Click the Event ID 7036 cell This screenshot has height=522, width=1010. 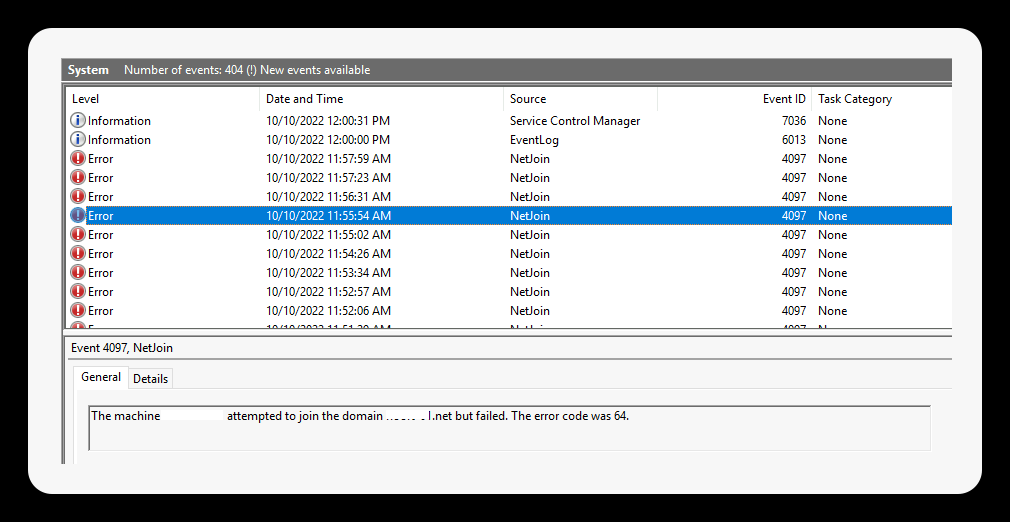pyautogui.click(x=794, y=121)
